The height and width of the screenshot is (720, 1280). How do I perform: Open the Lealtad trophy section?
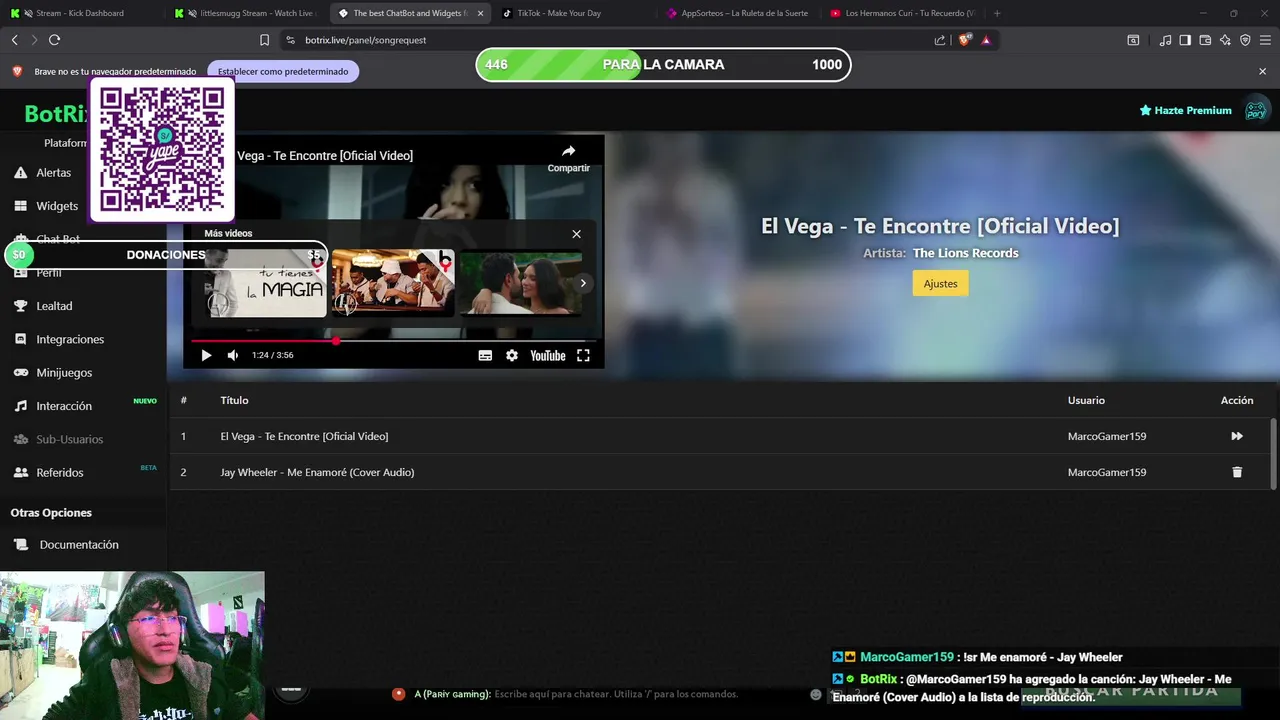click(x=43, y=306)
